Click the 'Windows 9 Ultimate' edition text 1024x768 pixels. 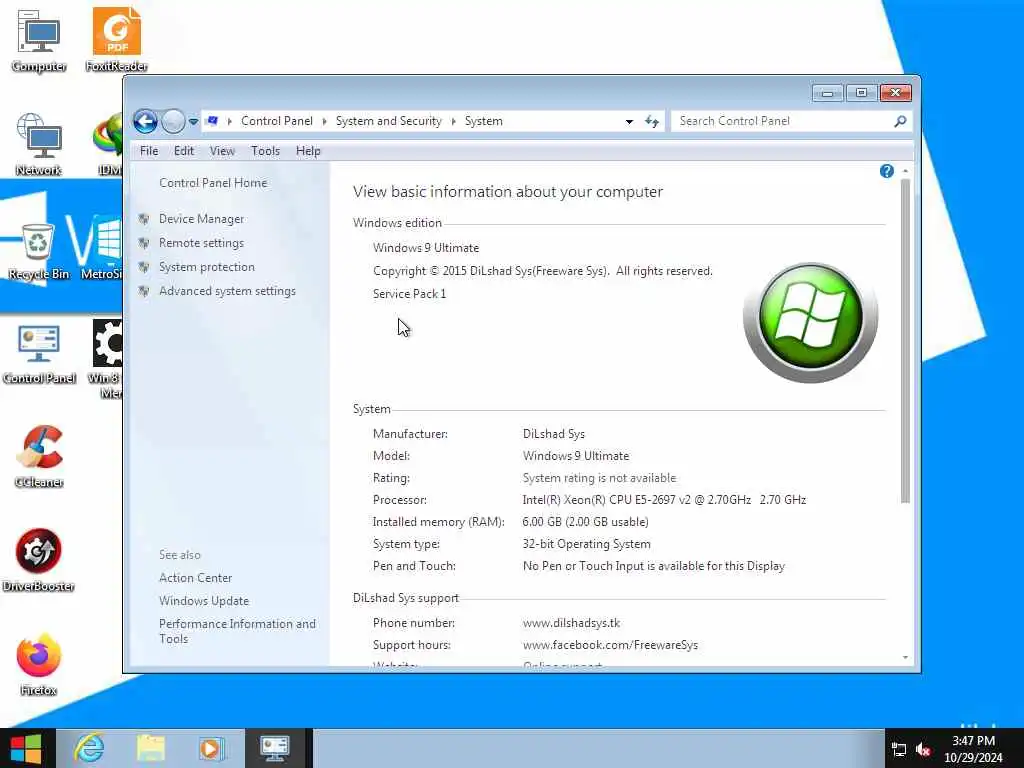(x=426, y=248)
